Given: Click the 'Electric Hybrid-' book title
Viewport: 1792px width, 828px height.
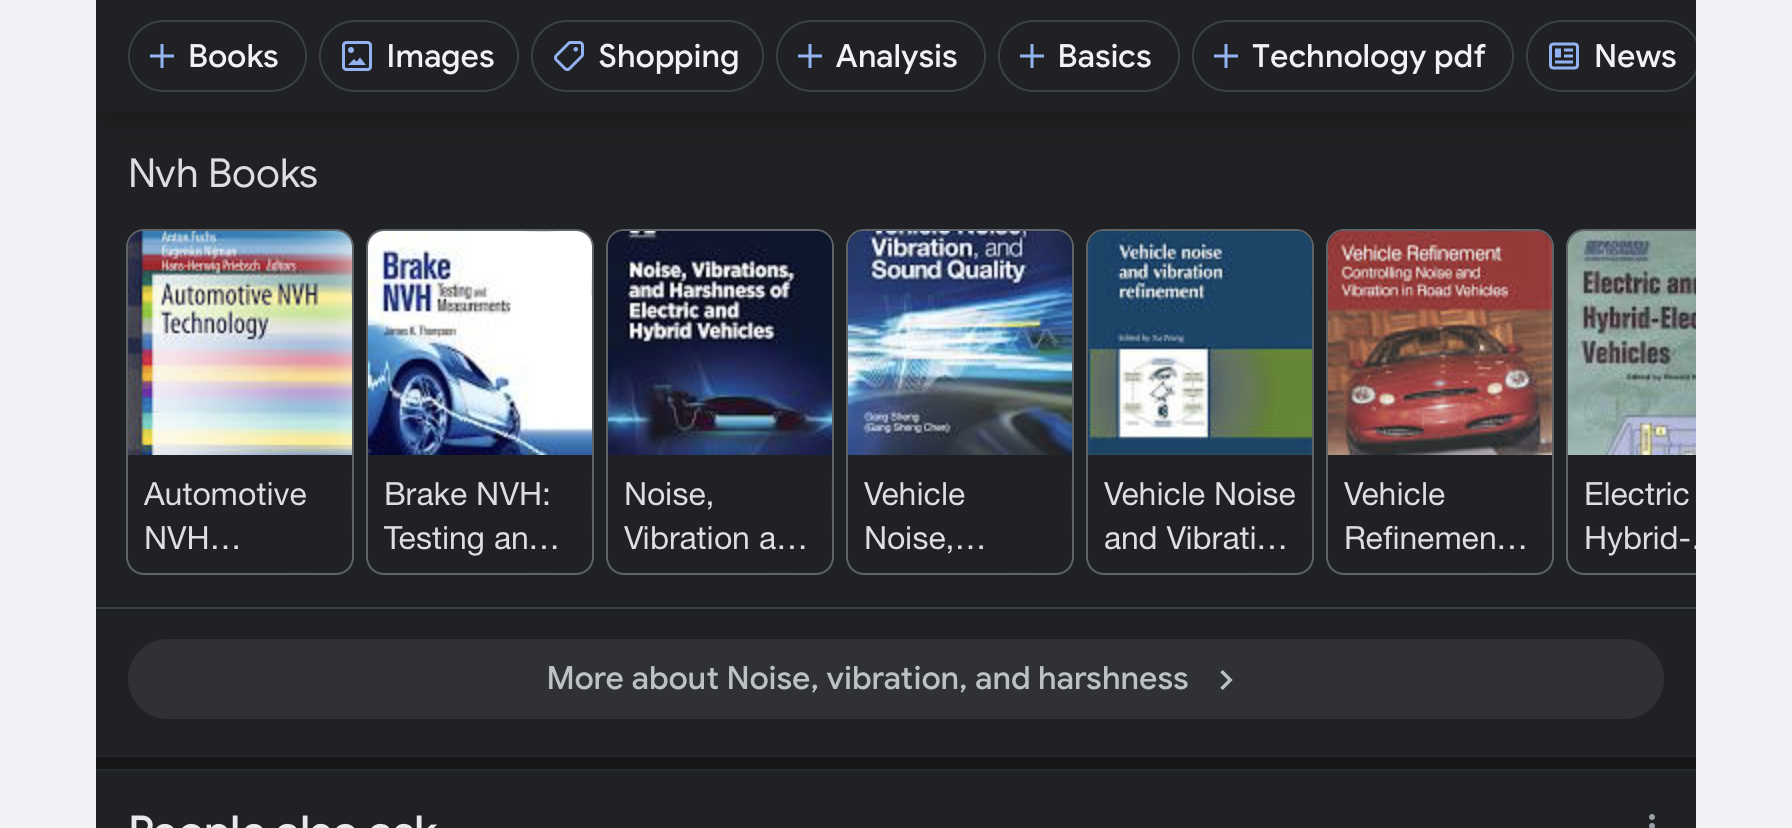Looking at the screenshot, I should tap(1639, 516).
